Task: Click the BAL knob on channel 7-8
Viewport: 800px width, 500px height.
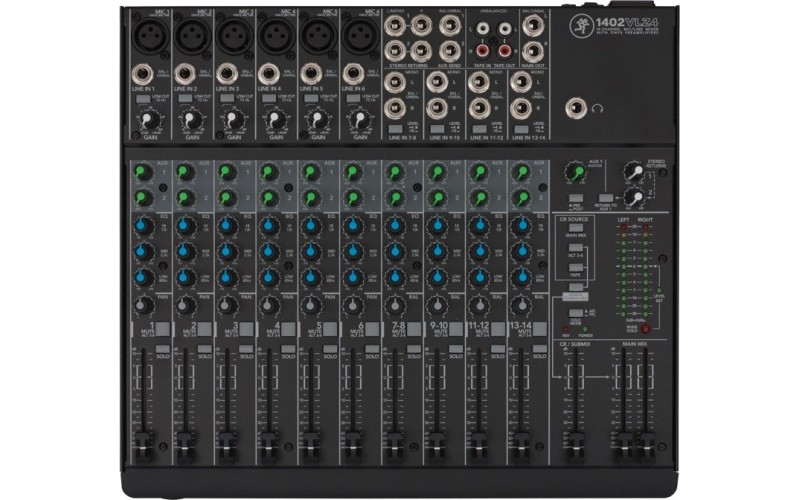Action: [x=394, y=306]
